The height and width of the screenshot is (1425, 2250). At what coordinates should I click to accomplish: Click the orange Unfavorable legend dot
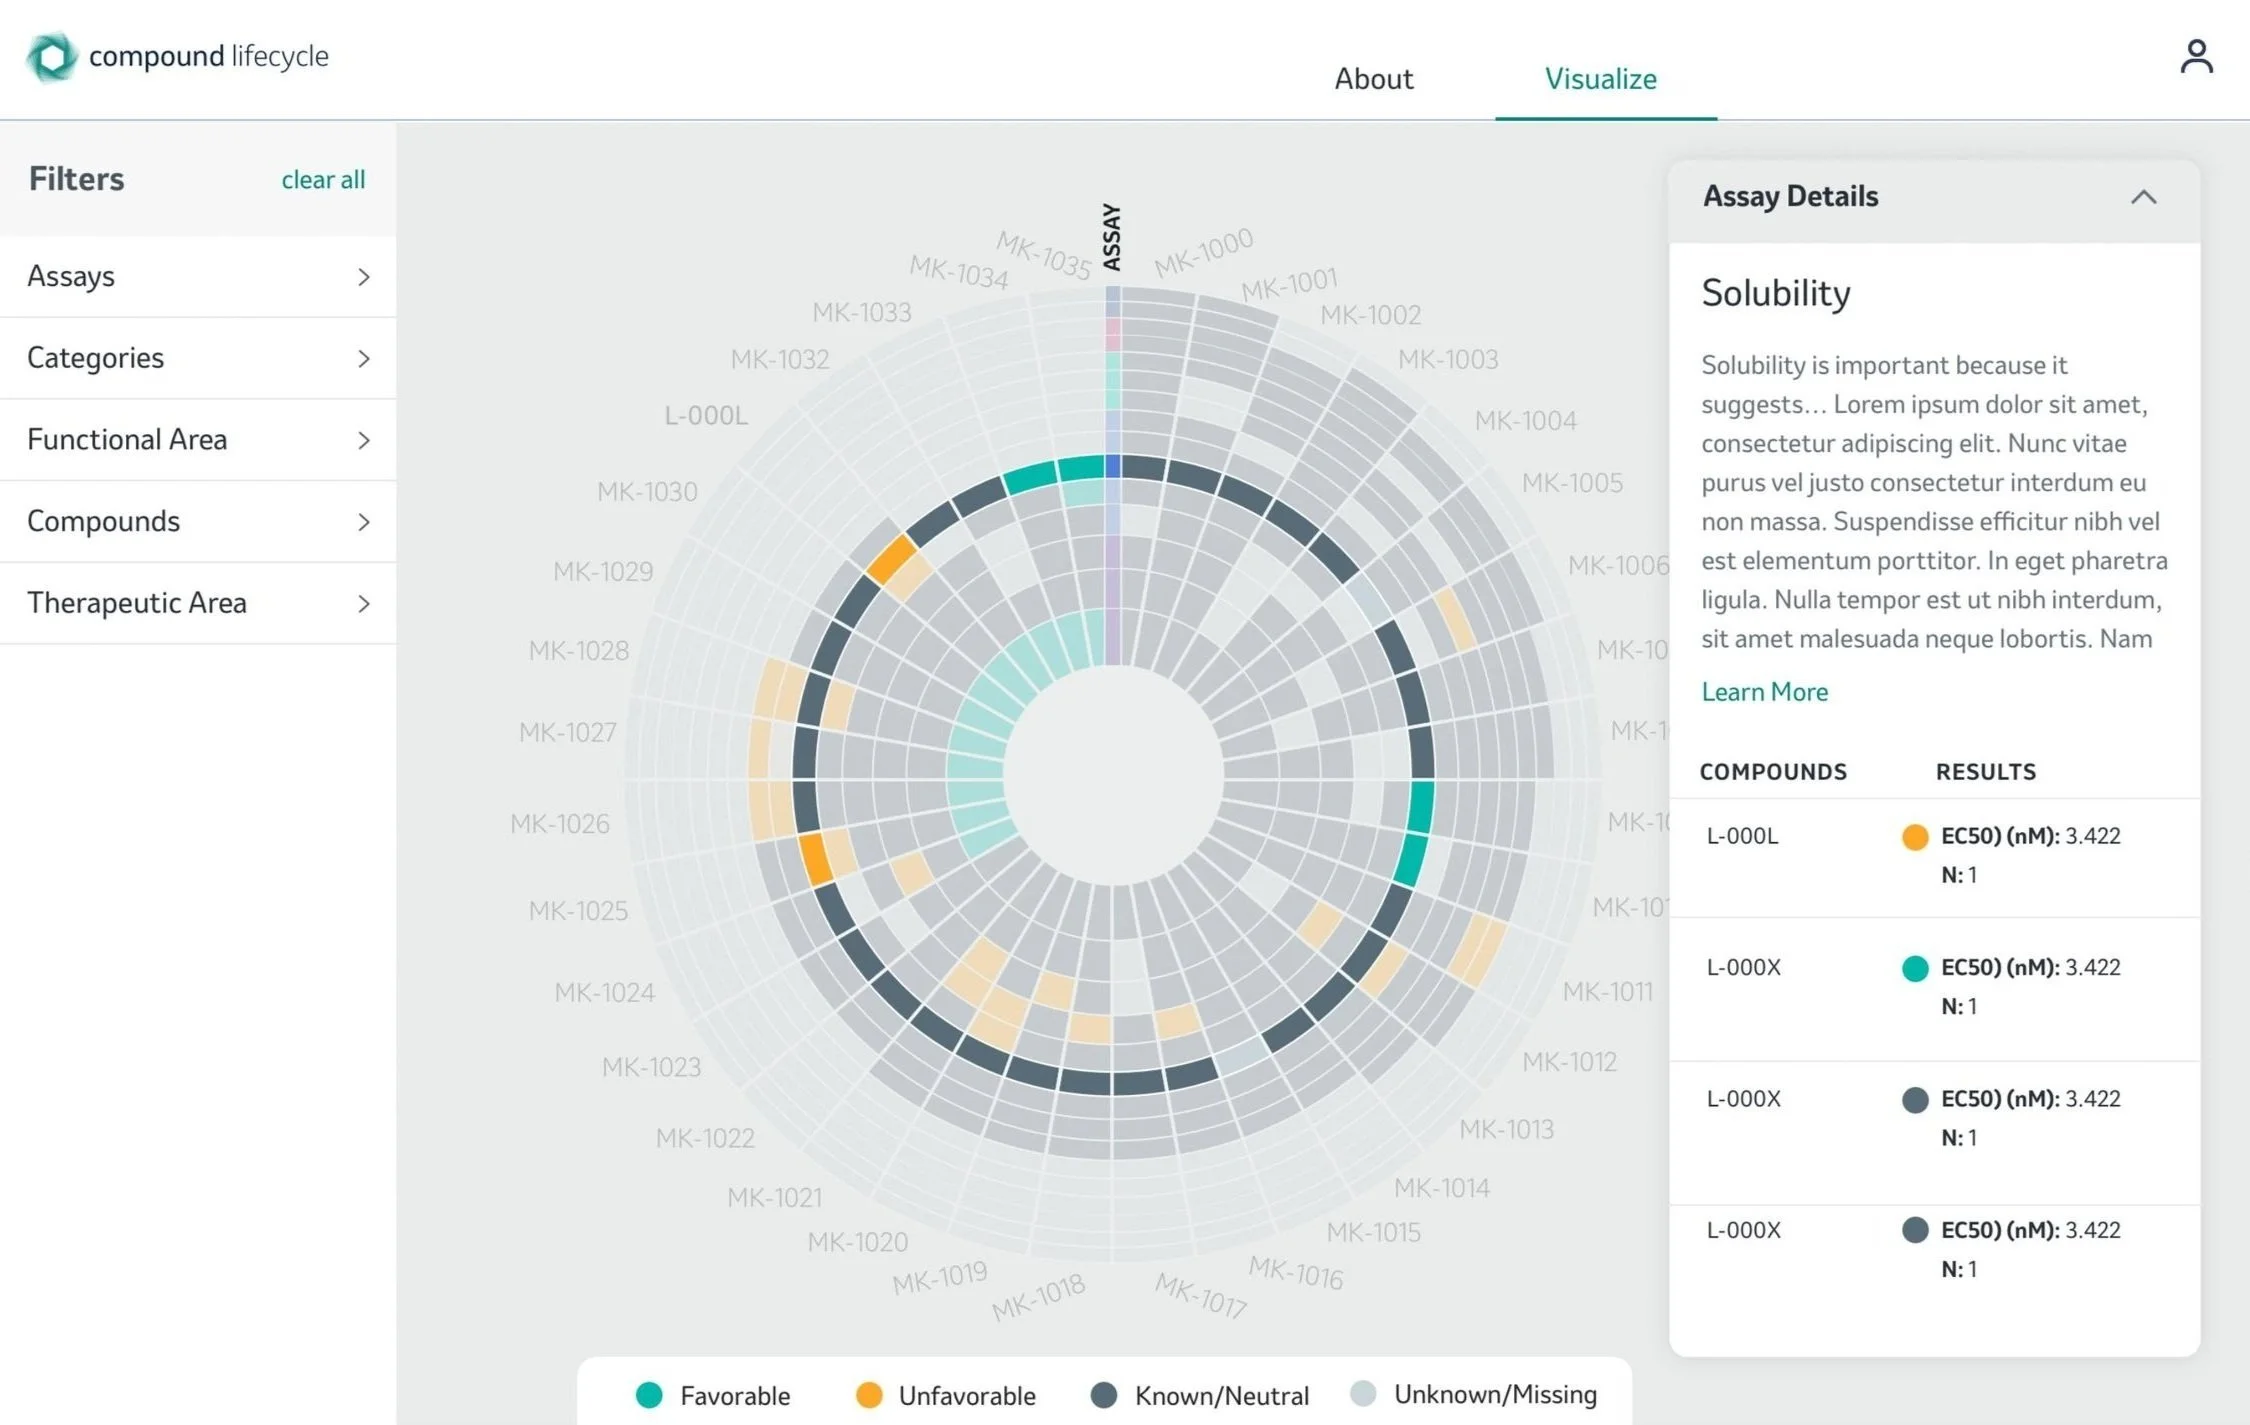coord(869,1395)
